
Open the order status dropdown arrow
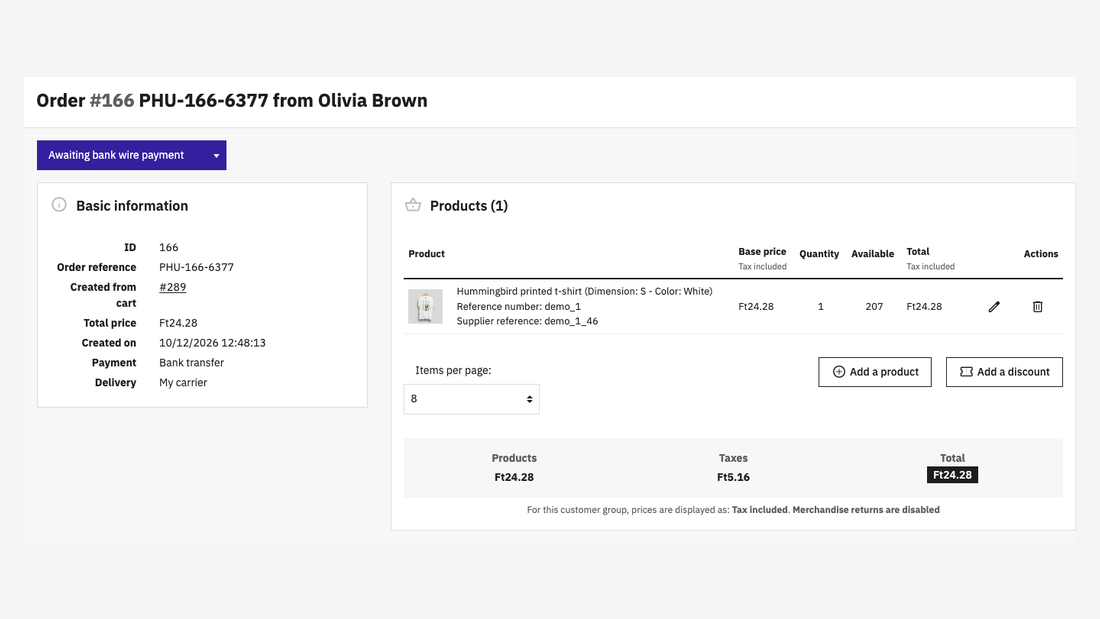tap(216, 155)
